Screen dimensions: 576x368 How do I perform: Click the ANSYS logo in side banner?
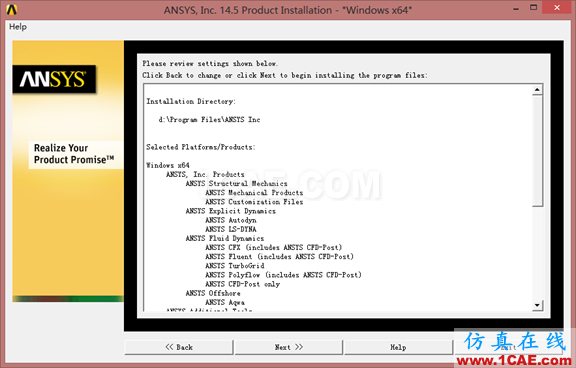pos(54,79)
